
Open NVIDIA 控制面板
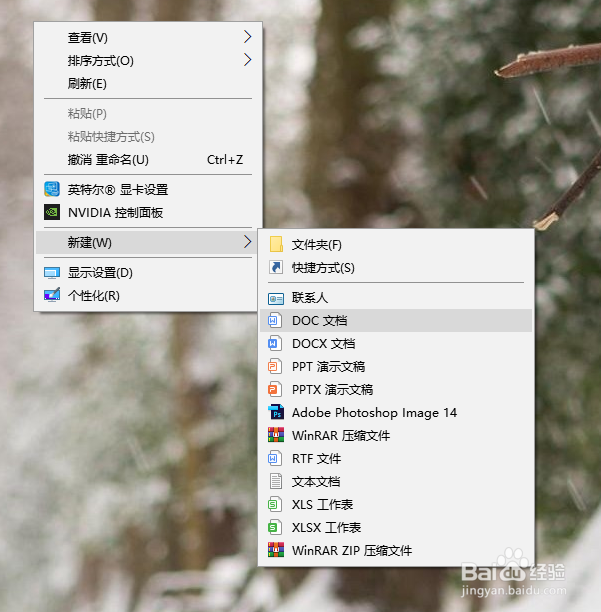tap(148, 213)
